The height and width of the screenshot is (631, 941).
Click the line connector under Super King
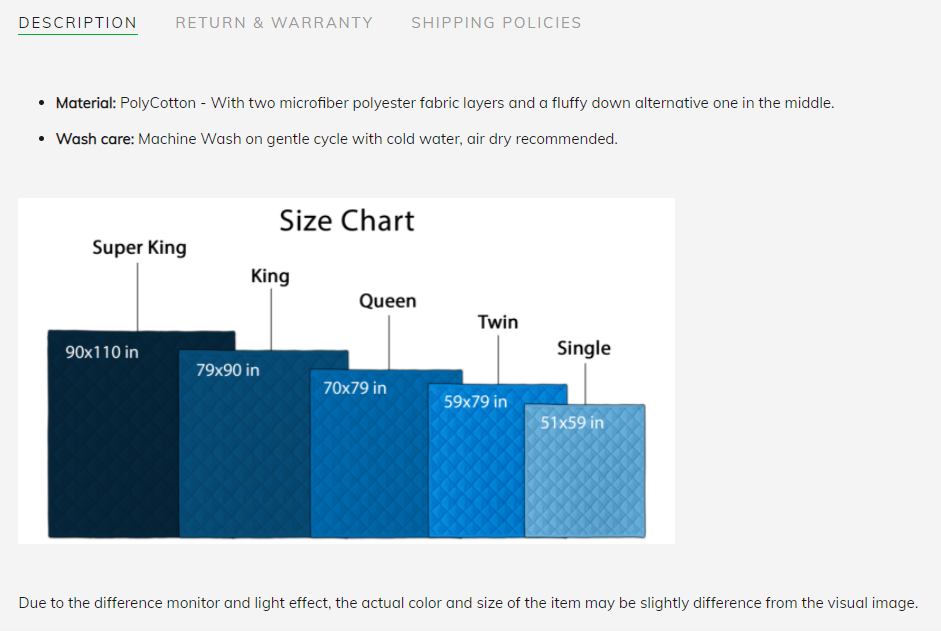(137, 297)
